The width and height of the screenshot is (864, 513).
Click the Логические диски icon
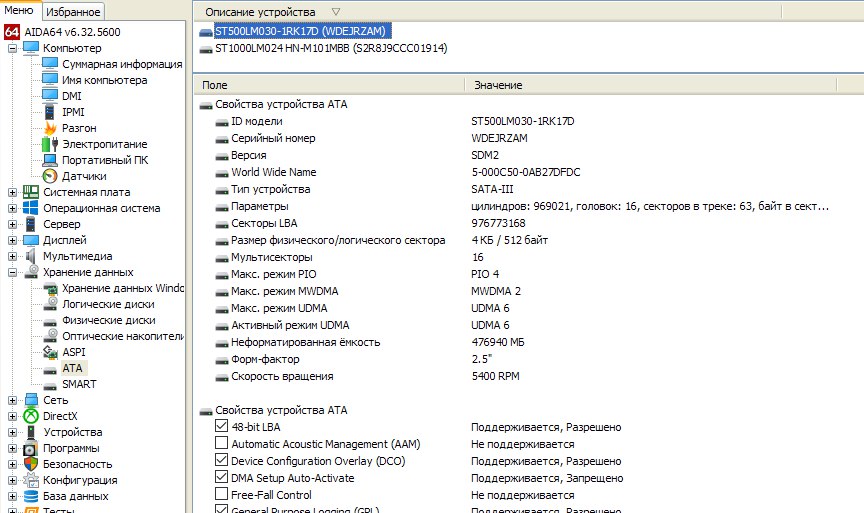point(51,304)
